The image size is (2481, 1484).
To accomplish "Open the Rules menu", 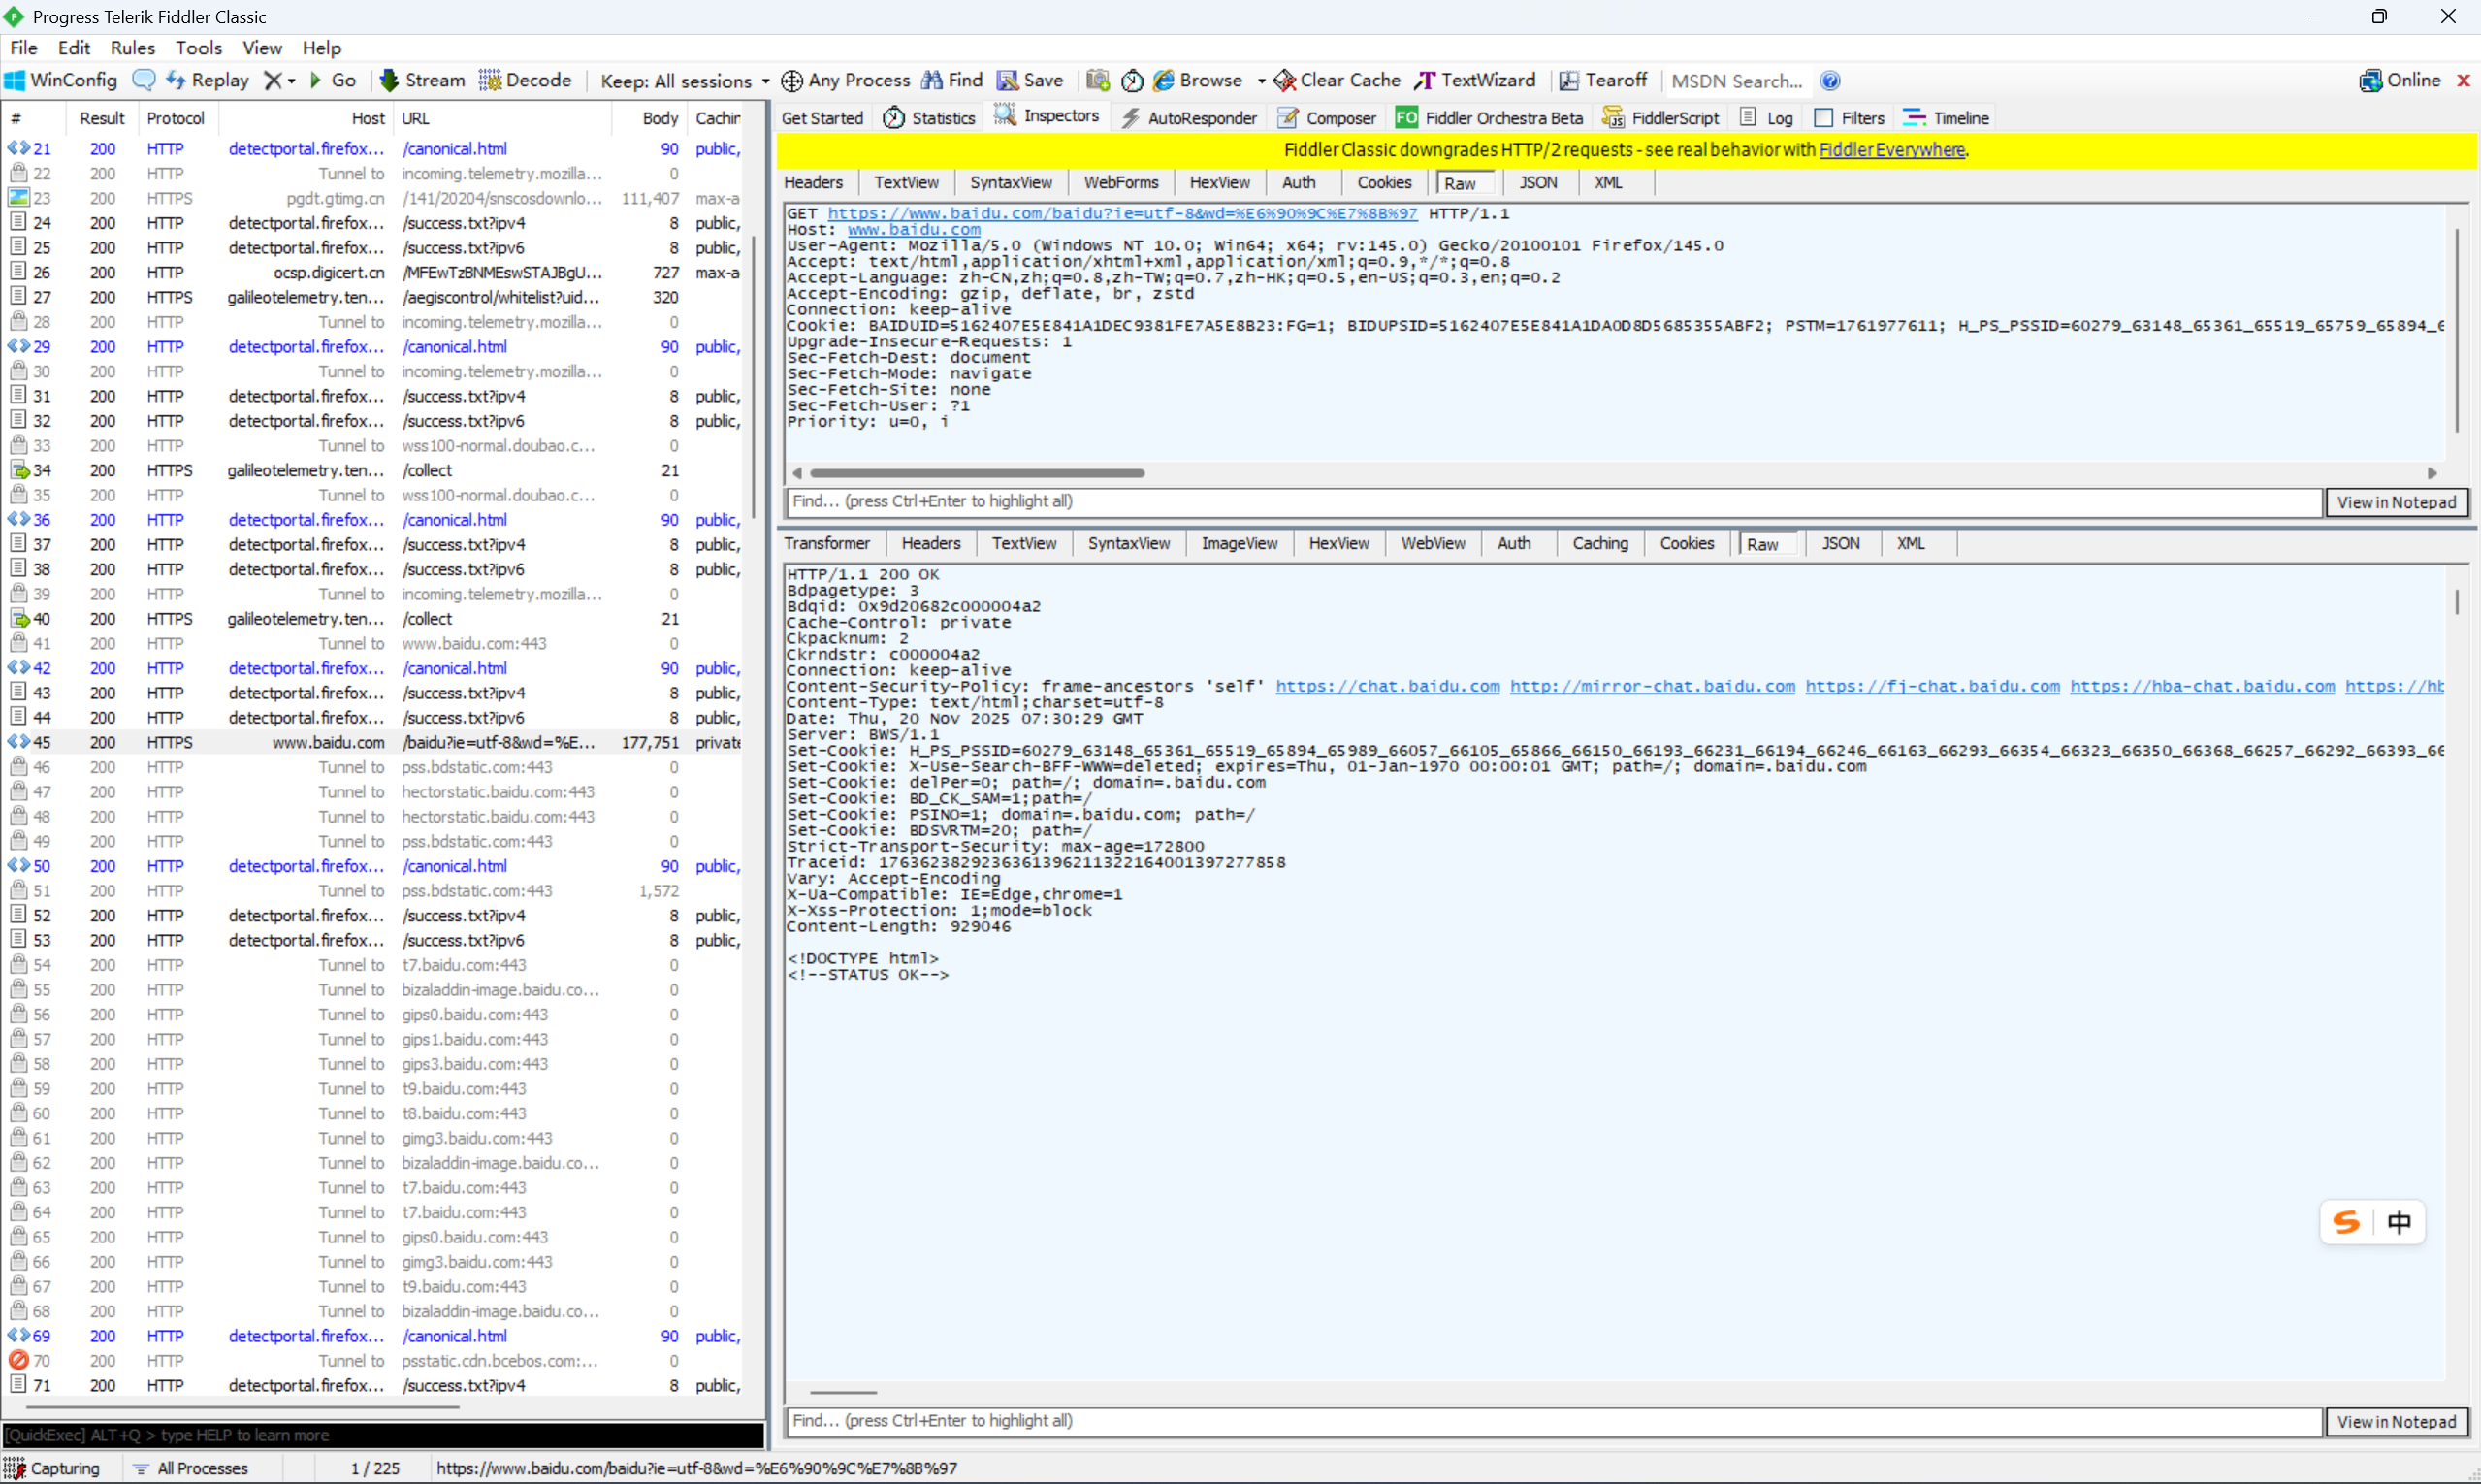I will click(x=132, y=47).
